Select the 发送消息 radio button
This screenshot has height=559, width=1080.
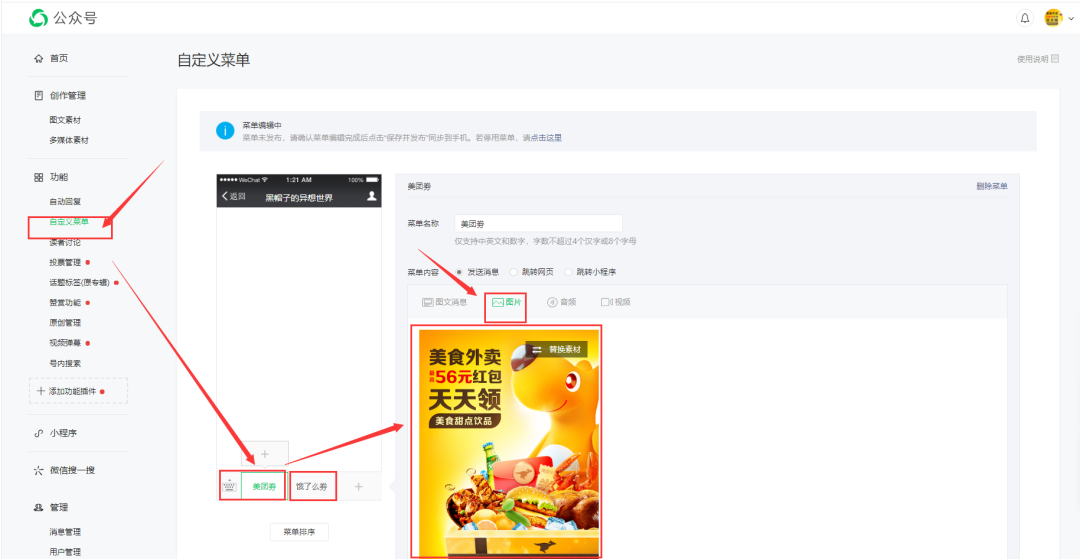pyautogui.click(x=459, y=272)
